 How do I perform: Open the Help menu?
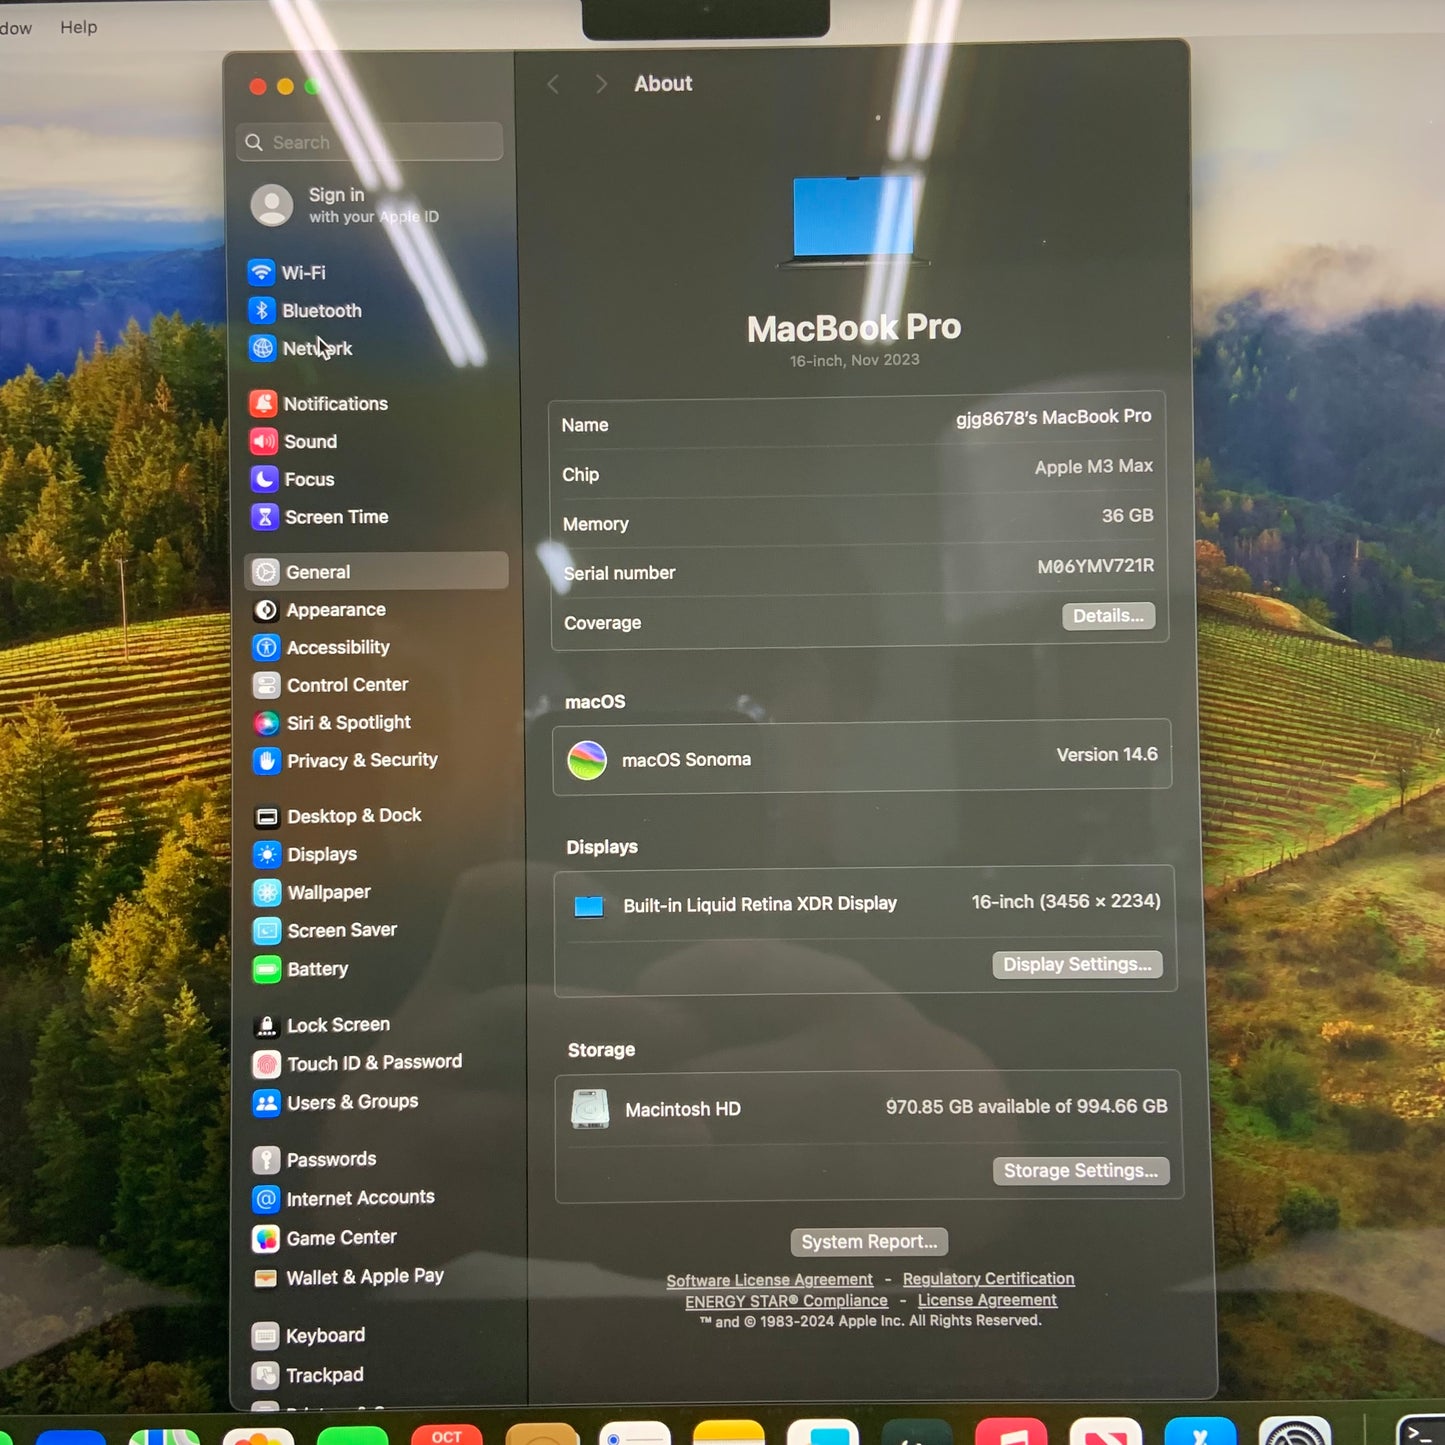click(x=78, y=27)
